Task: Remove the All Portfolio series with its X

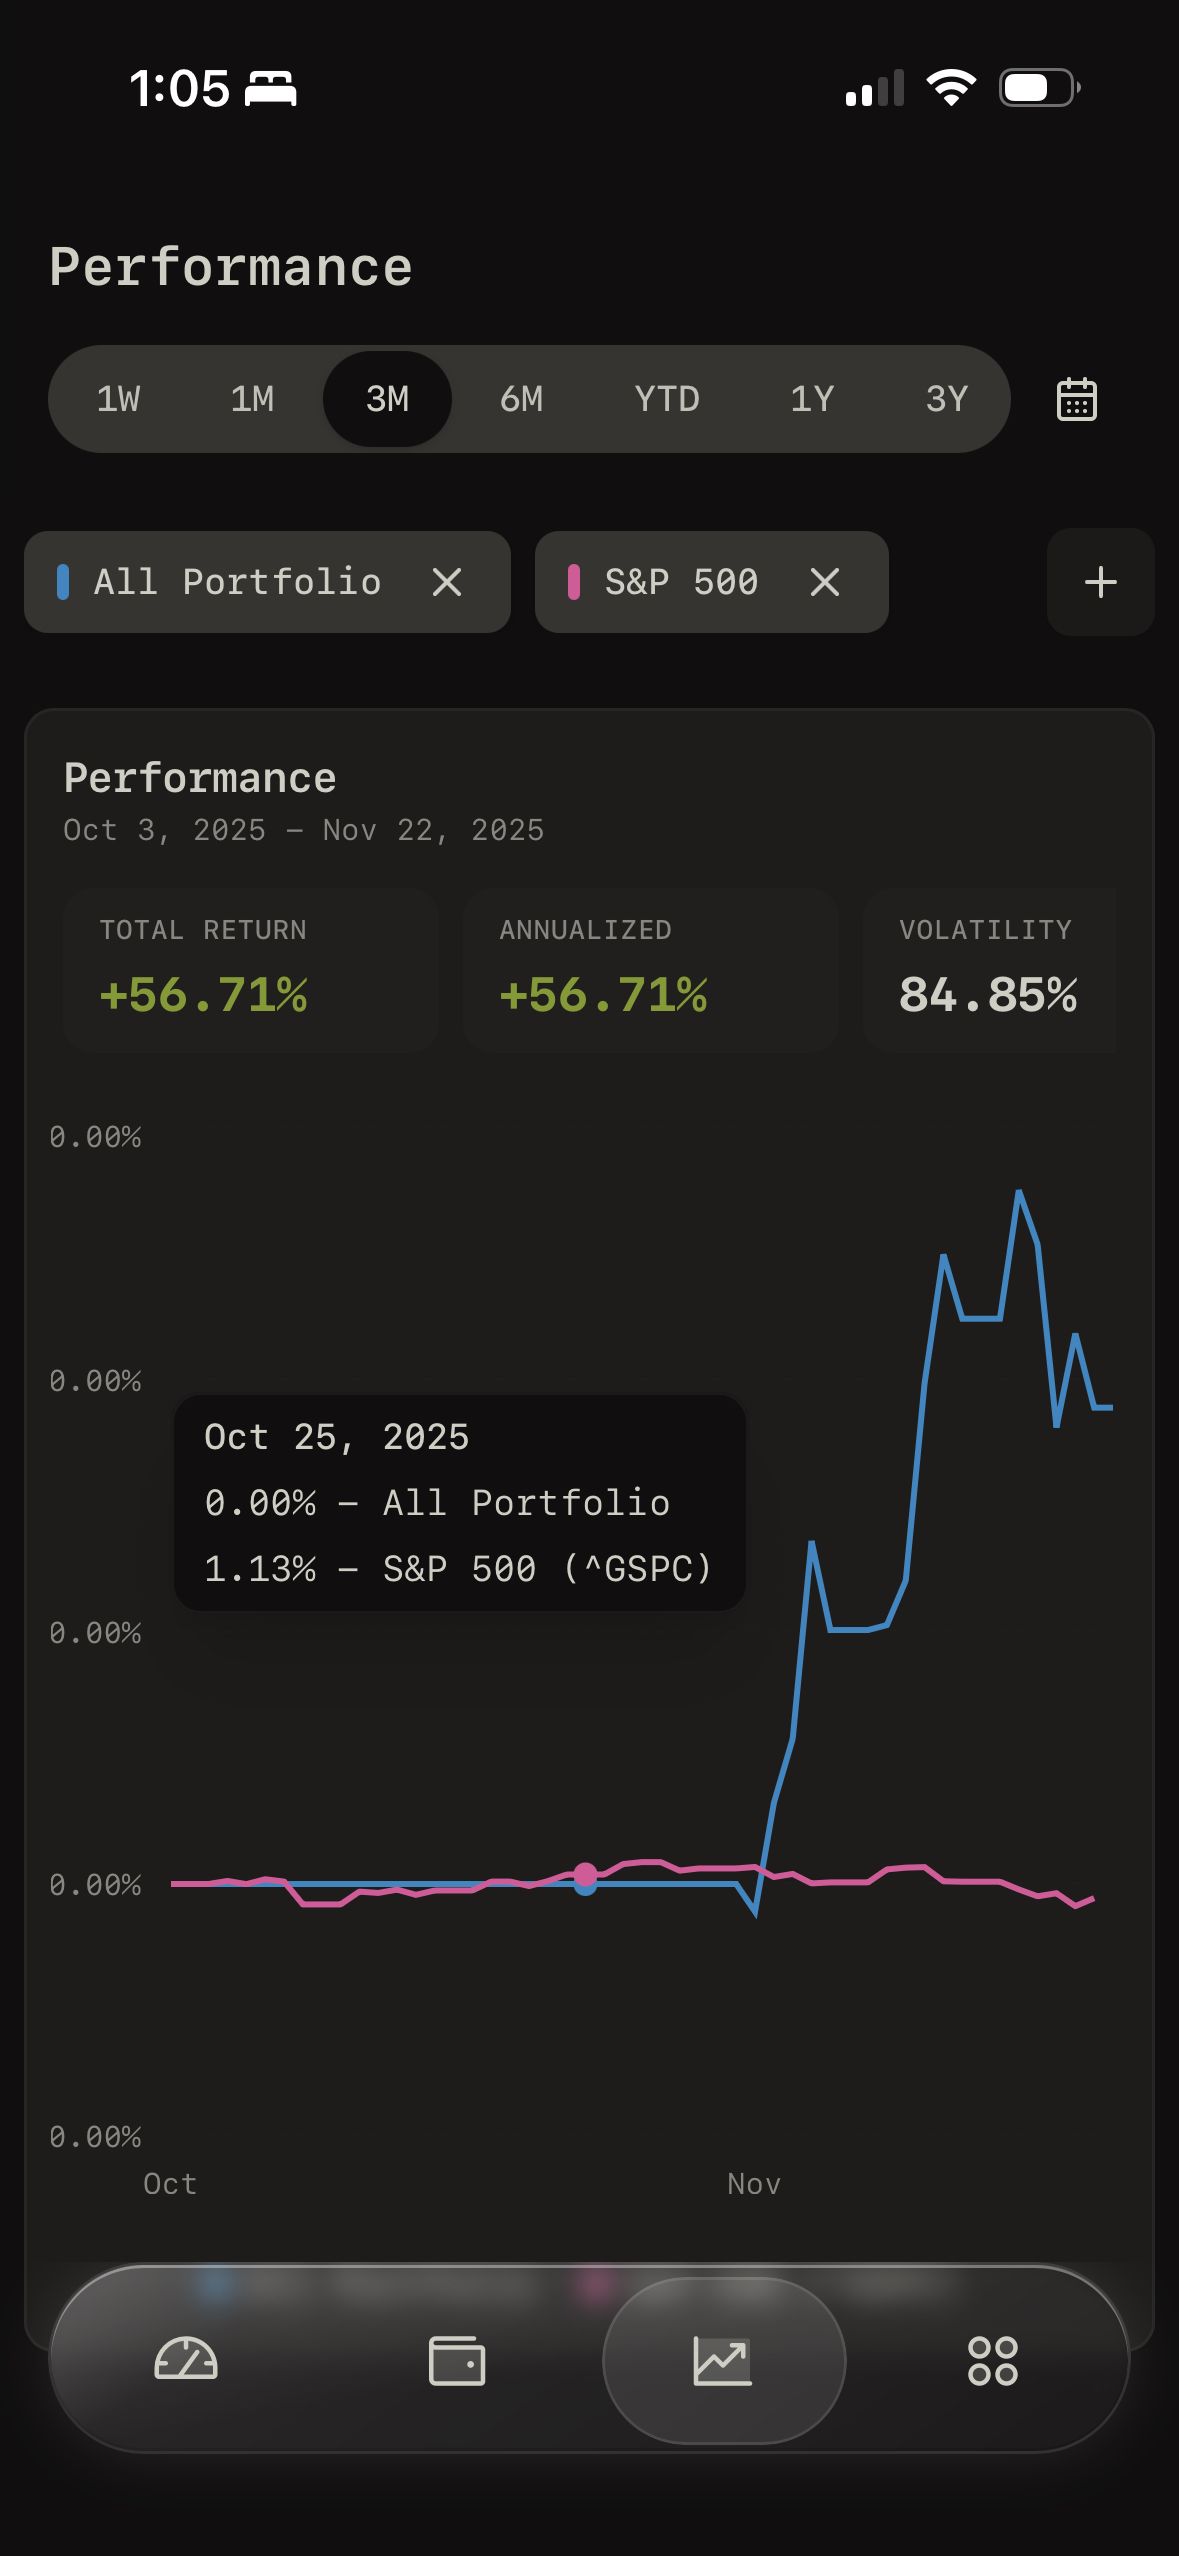Action: pyautogui.click(x=447, y=582)
